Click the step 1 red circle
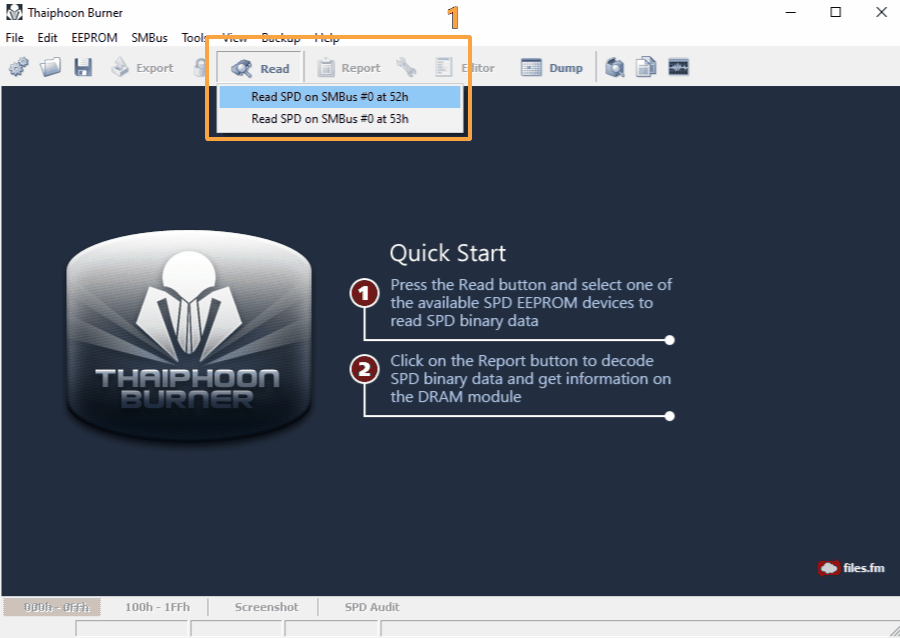Viewport: 900px width, 638px height. 364,294
